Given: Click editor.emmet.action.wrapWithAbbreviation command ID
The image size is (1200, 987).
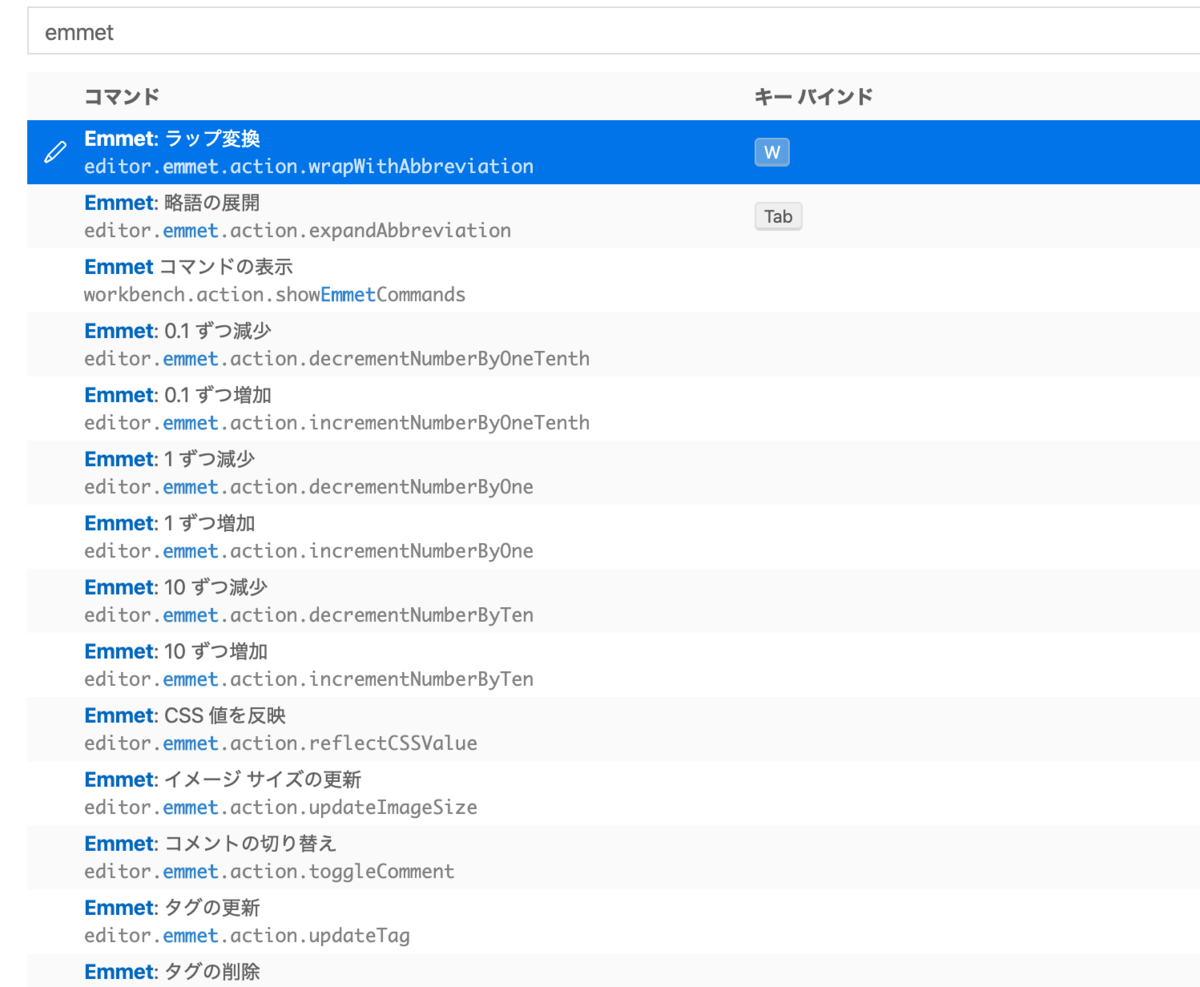Looking at the screenshot, I should pyautogui.click(x=309, y=166).
